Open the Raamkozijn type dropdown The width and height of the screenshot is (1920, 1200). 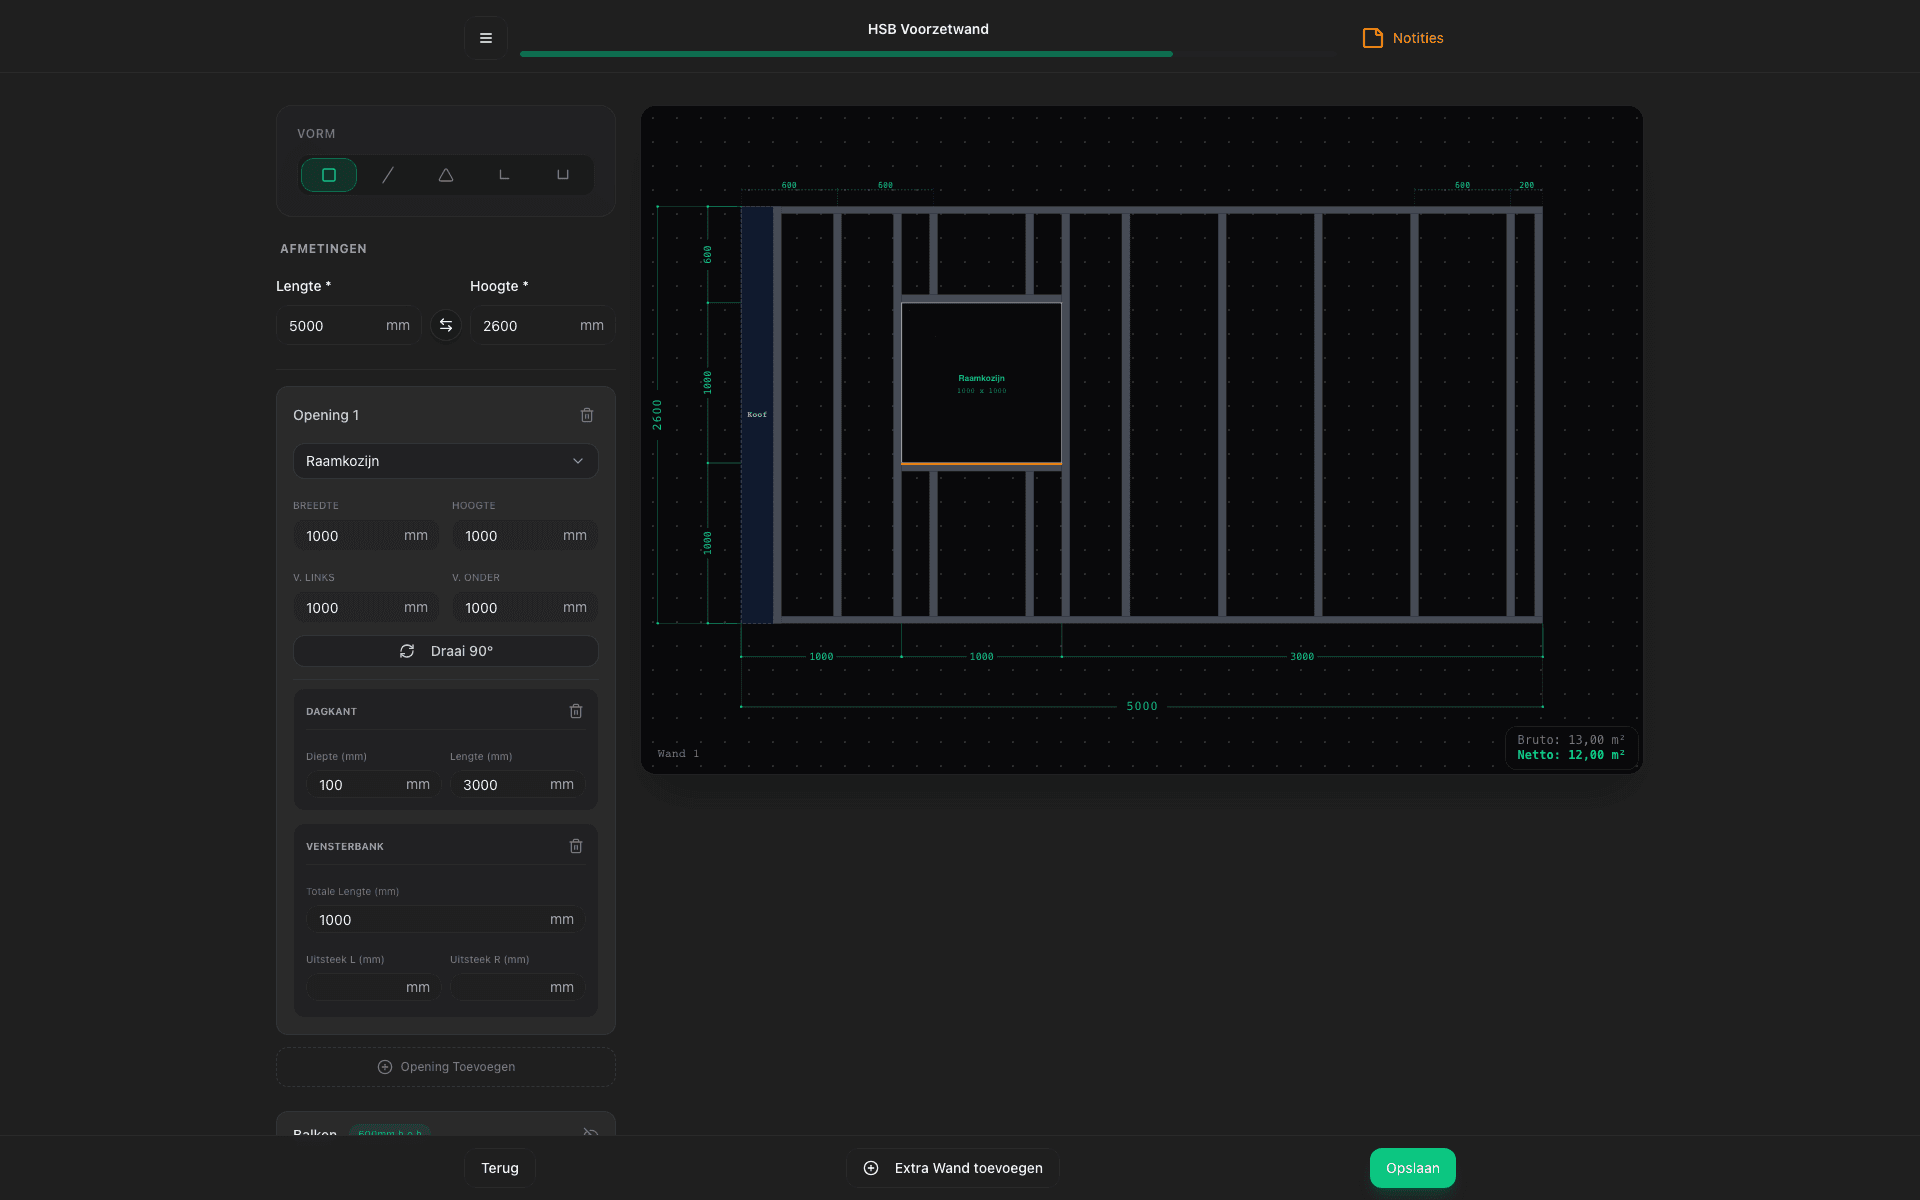445,461
